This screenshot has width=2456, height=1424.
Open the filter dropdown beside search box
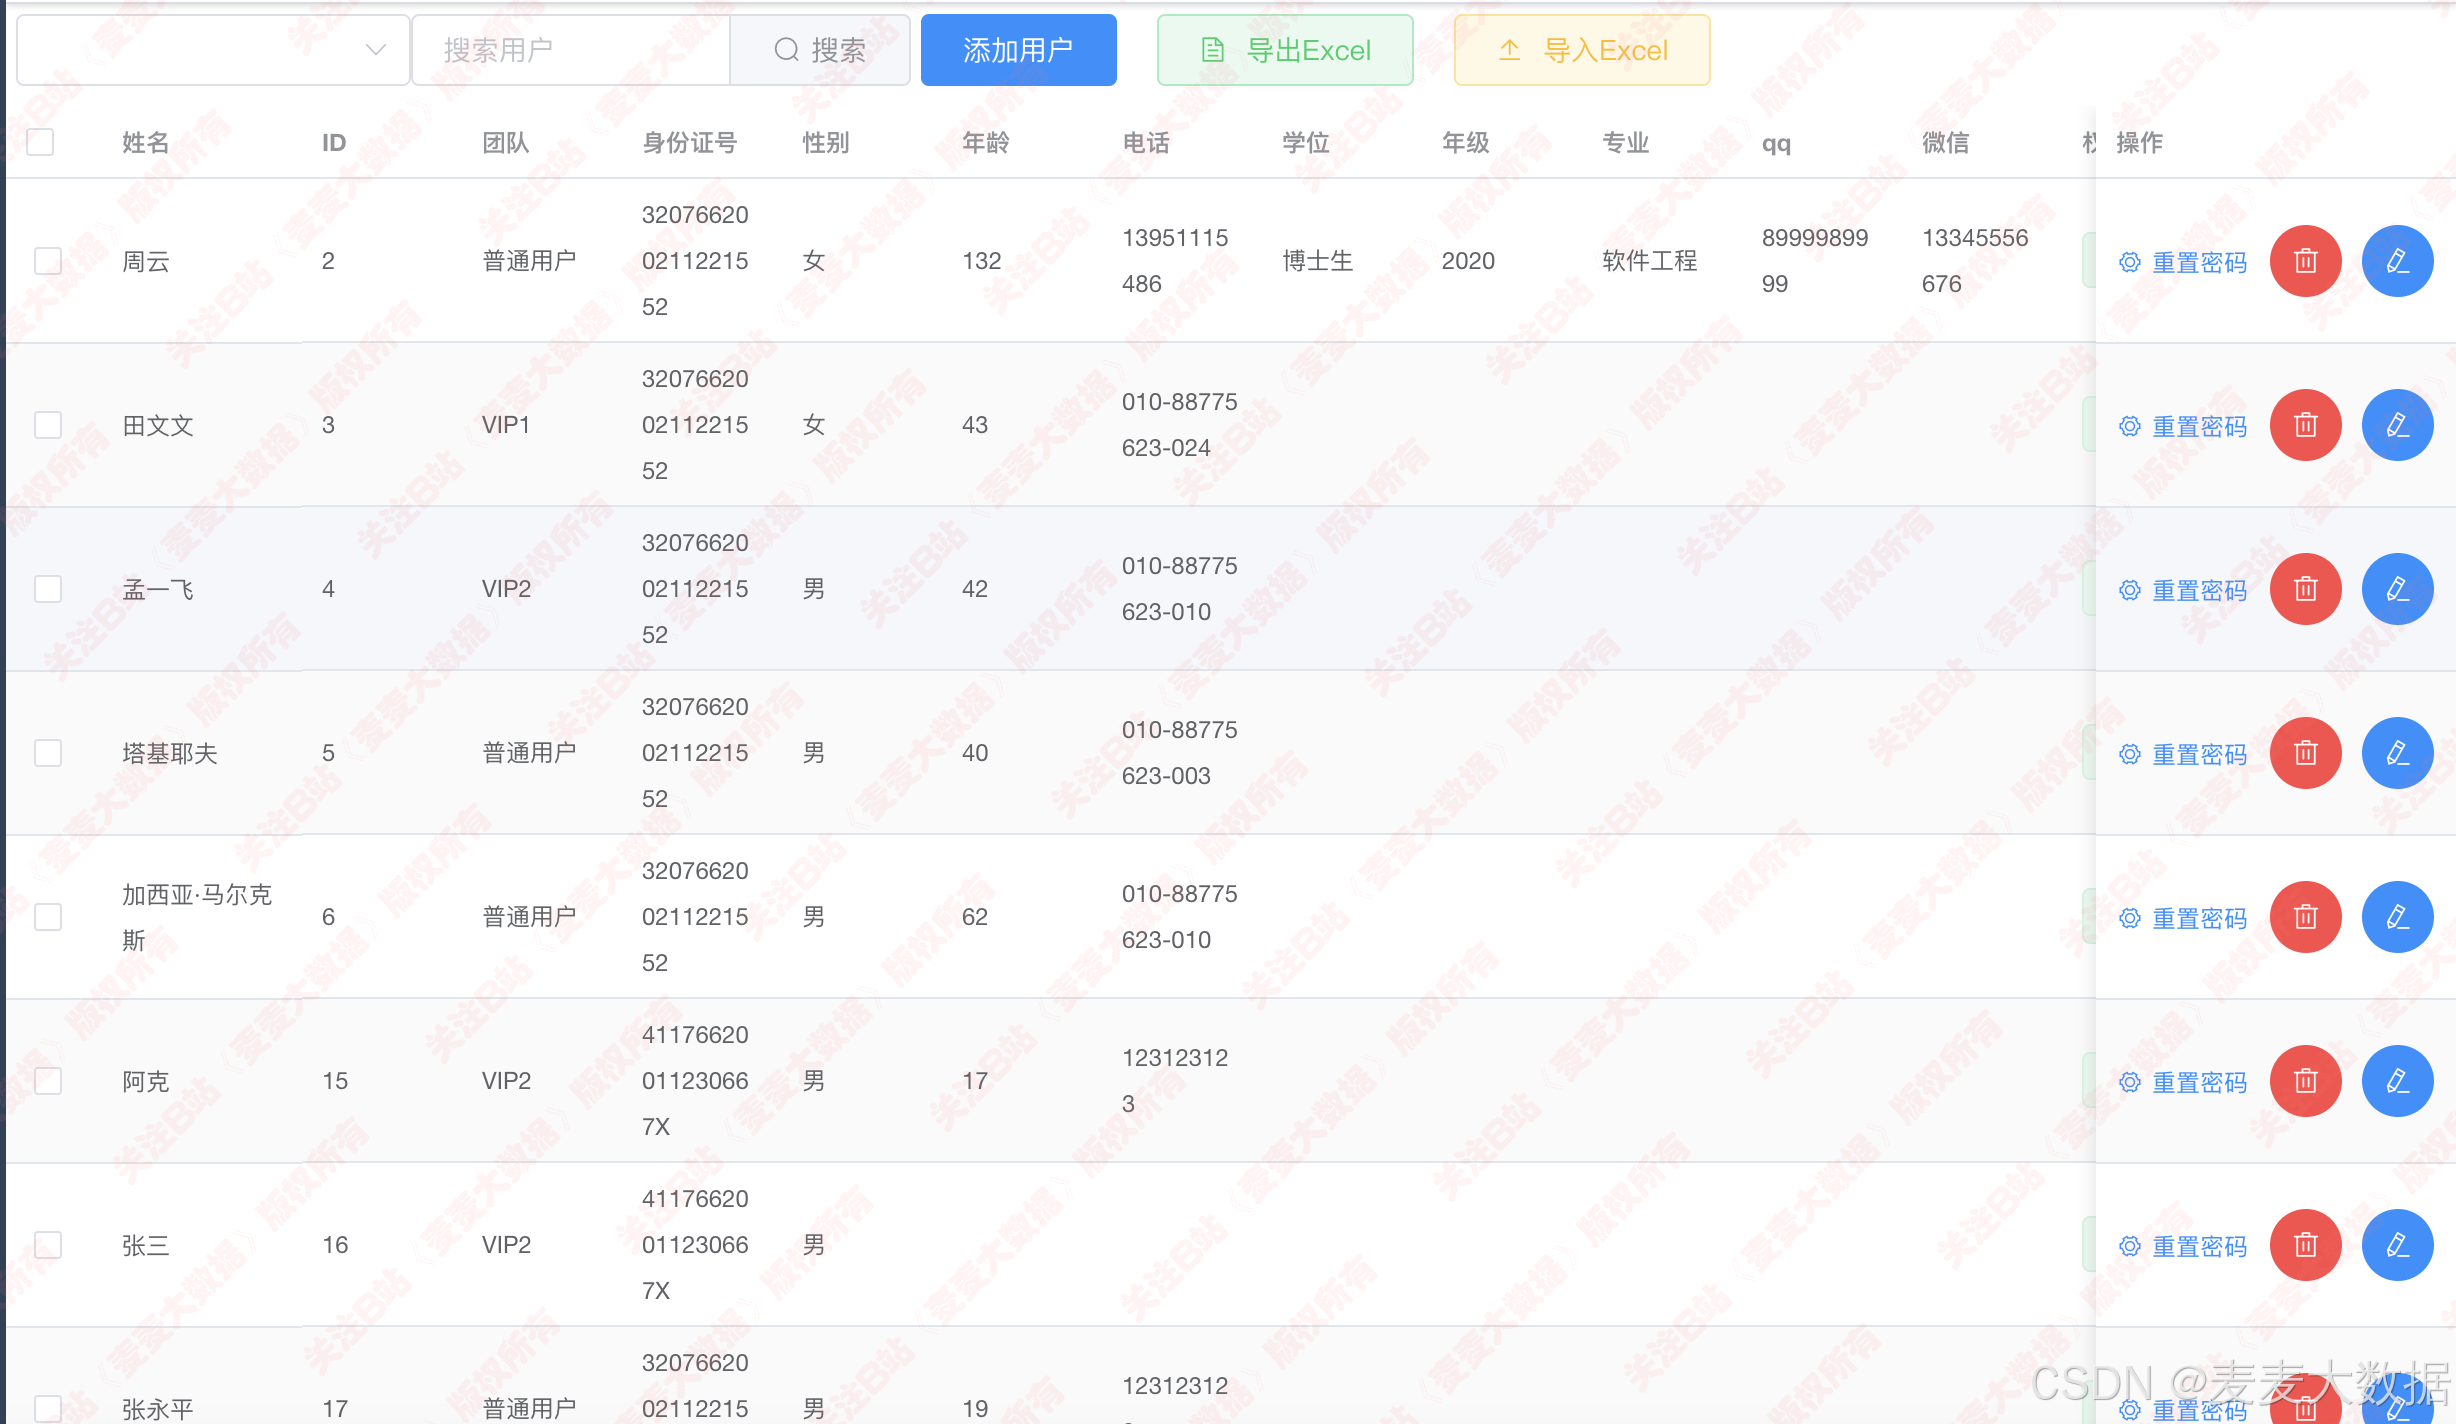[x=213, y=50]
